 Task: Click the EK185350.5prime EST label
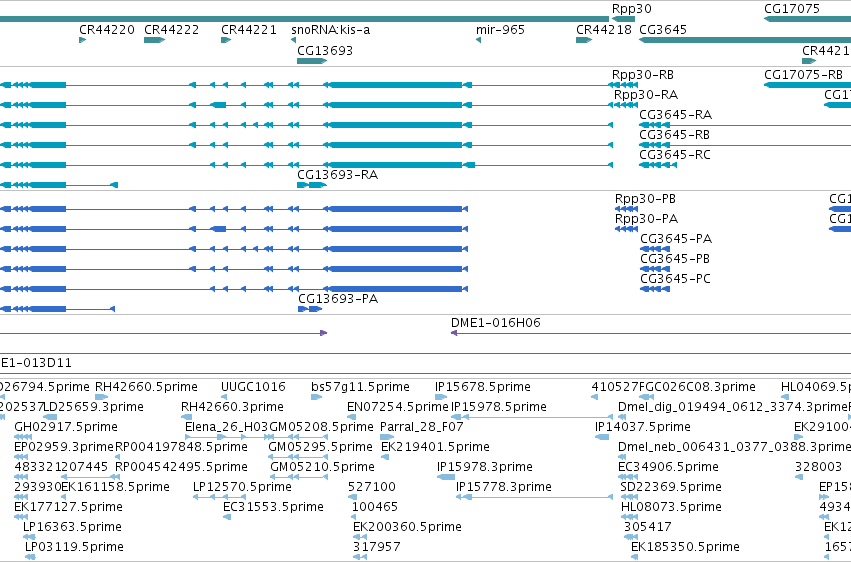(x=685, y=548)
